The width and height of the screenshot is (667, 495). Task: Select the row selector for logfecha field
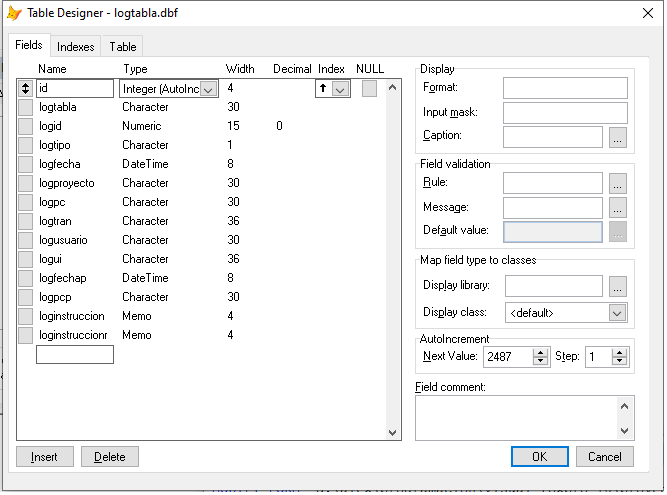[x=27, y=165]
